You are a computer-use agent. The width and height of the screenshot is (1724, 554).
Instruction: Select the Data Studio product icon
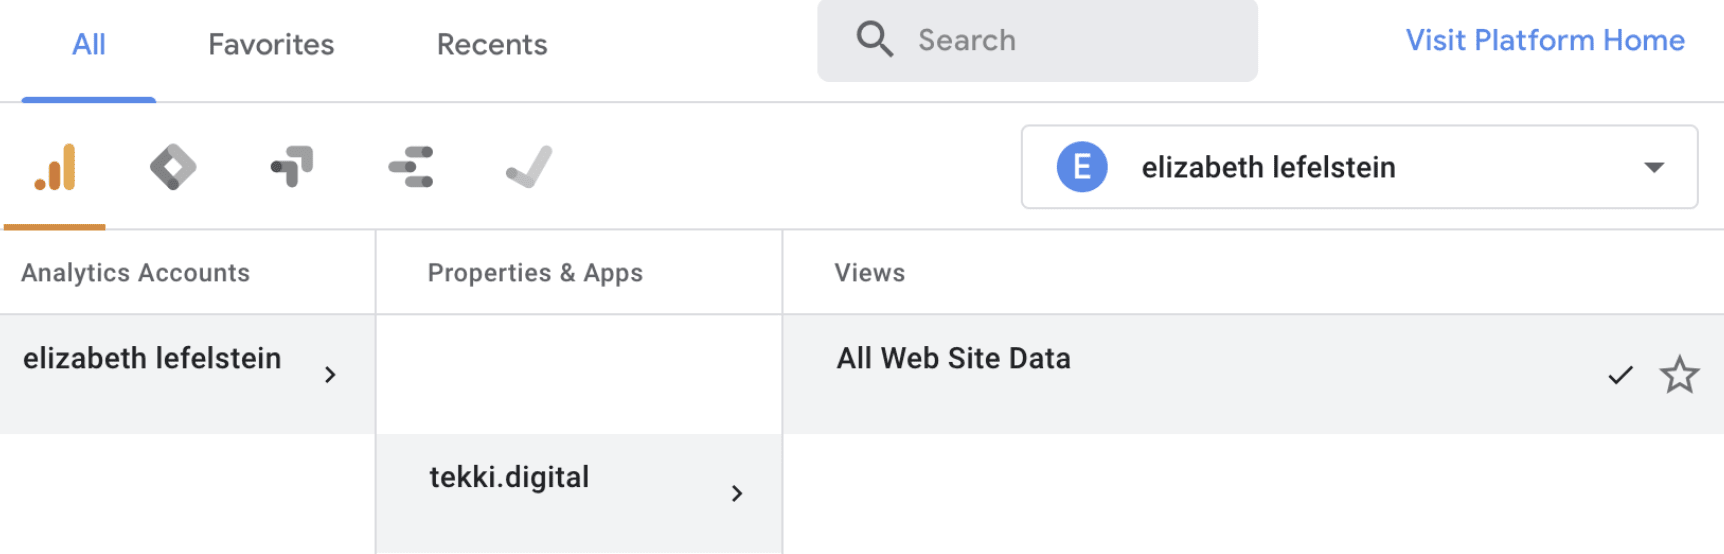tap(411, 167)
